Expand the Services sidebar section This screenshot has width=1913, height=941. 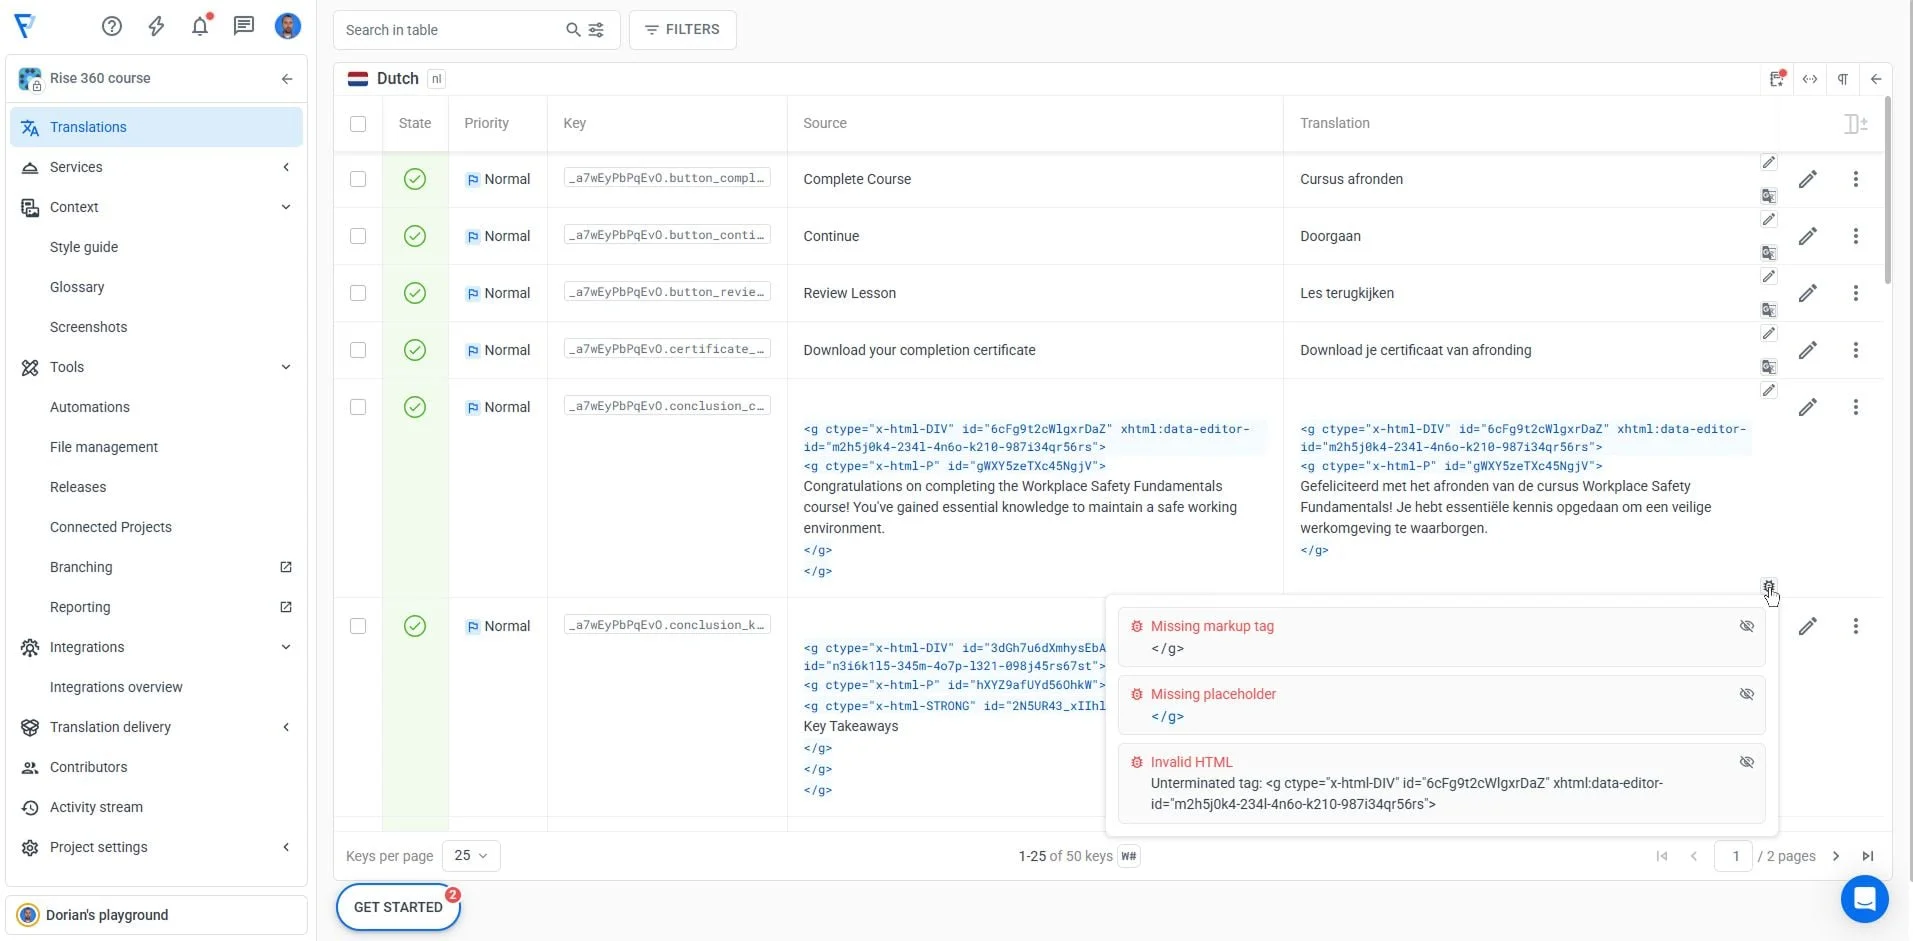(286, 167)
